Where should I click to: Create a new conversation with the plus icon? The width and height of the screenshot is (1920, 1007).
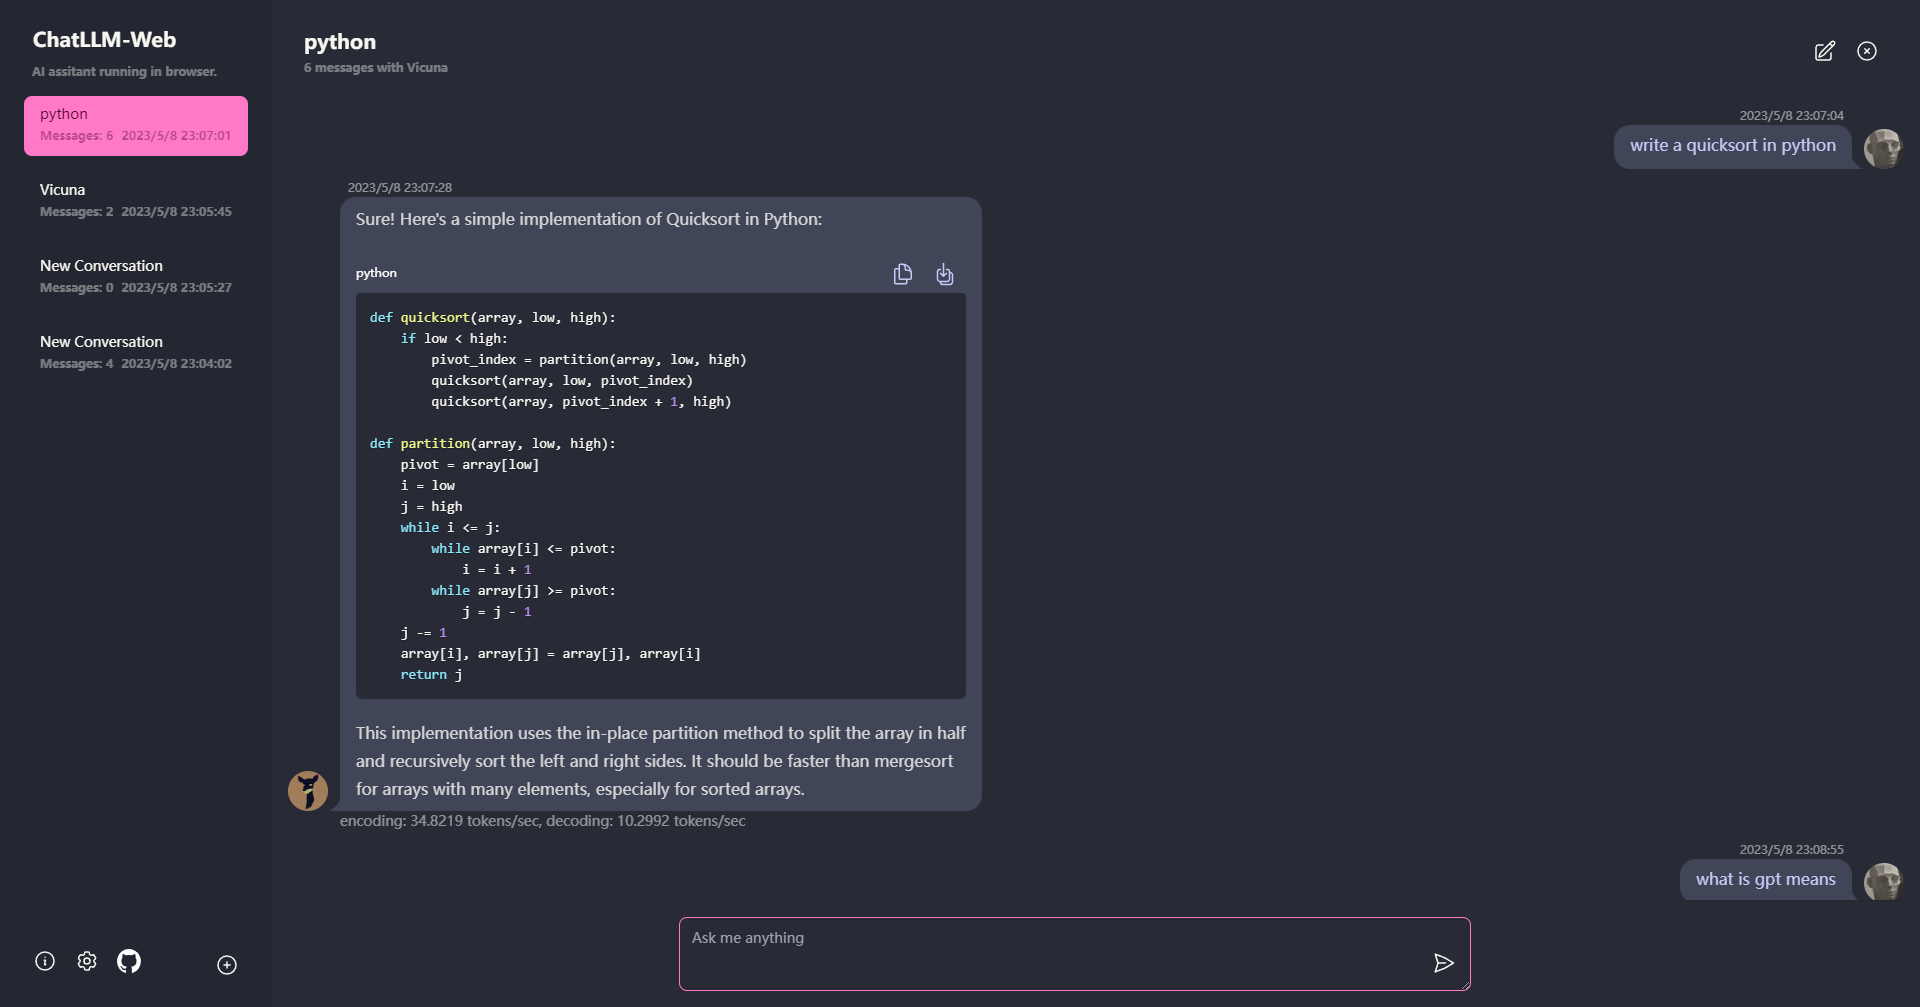tap(225, 964)
